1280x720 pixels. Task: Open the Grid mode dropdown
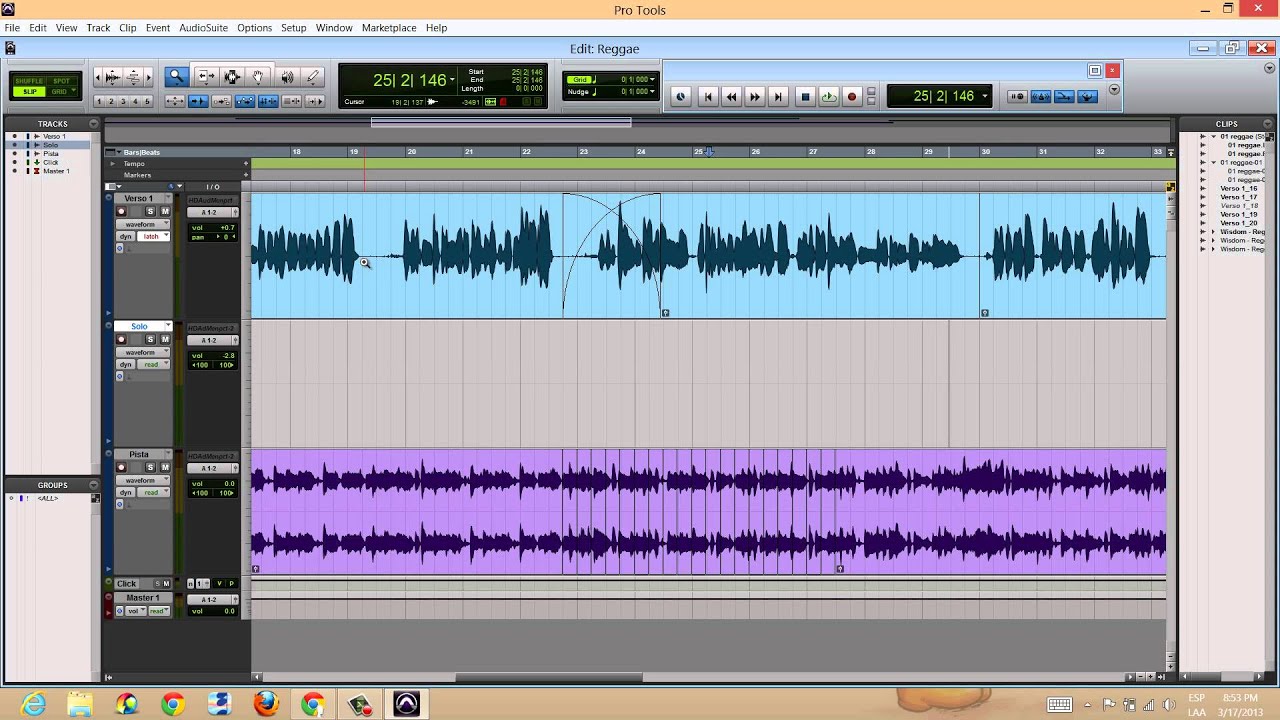(73, 90)
